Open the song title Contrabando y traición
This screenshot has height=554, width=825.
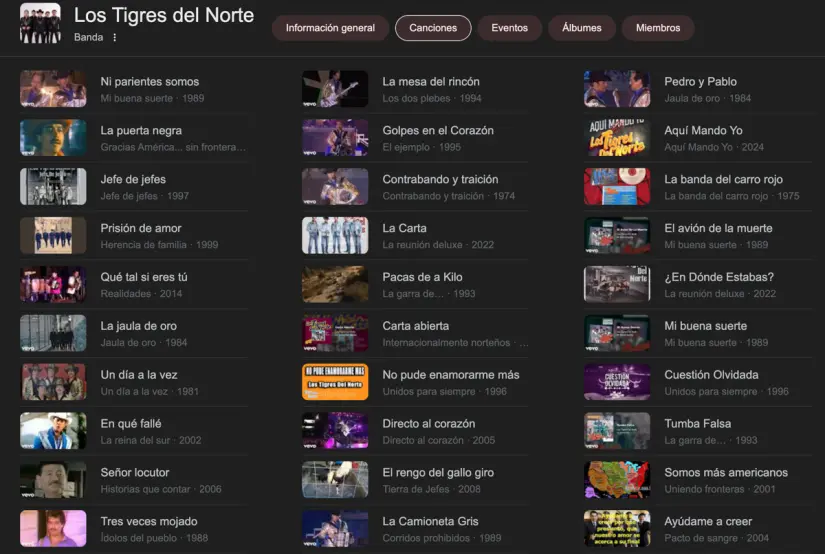tap(440, 179)
